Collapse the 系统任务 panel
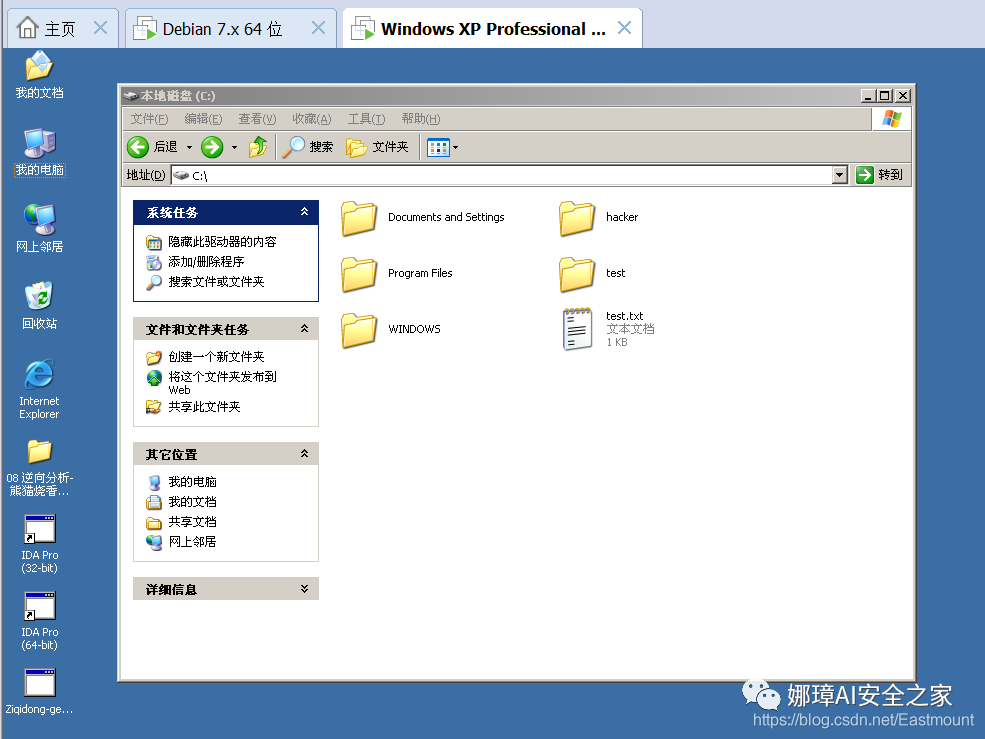Screen dimensions: 985x739 [x=304, y=212]
